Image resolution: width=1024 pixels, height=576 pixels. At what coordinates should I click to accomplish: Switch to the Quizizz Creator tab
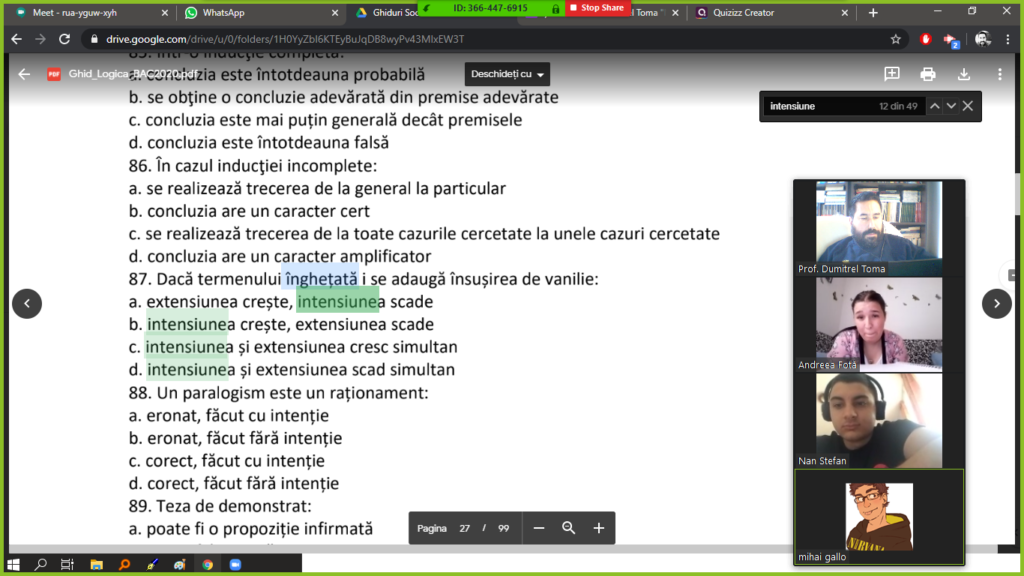760,13
